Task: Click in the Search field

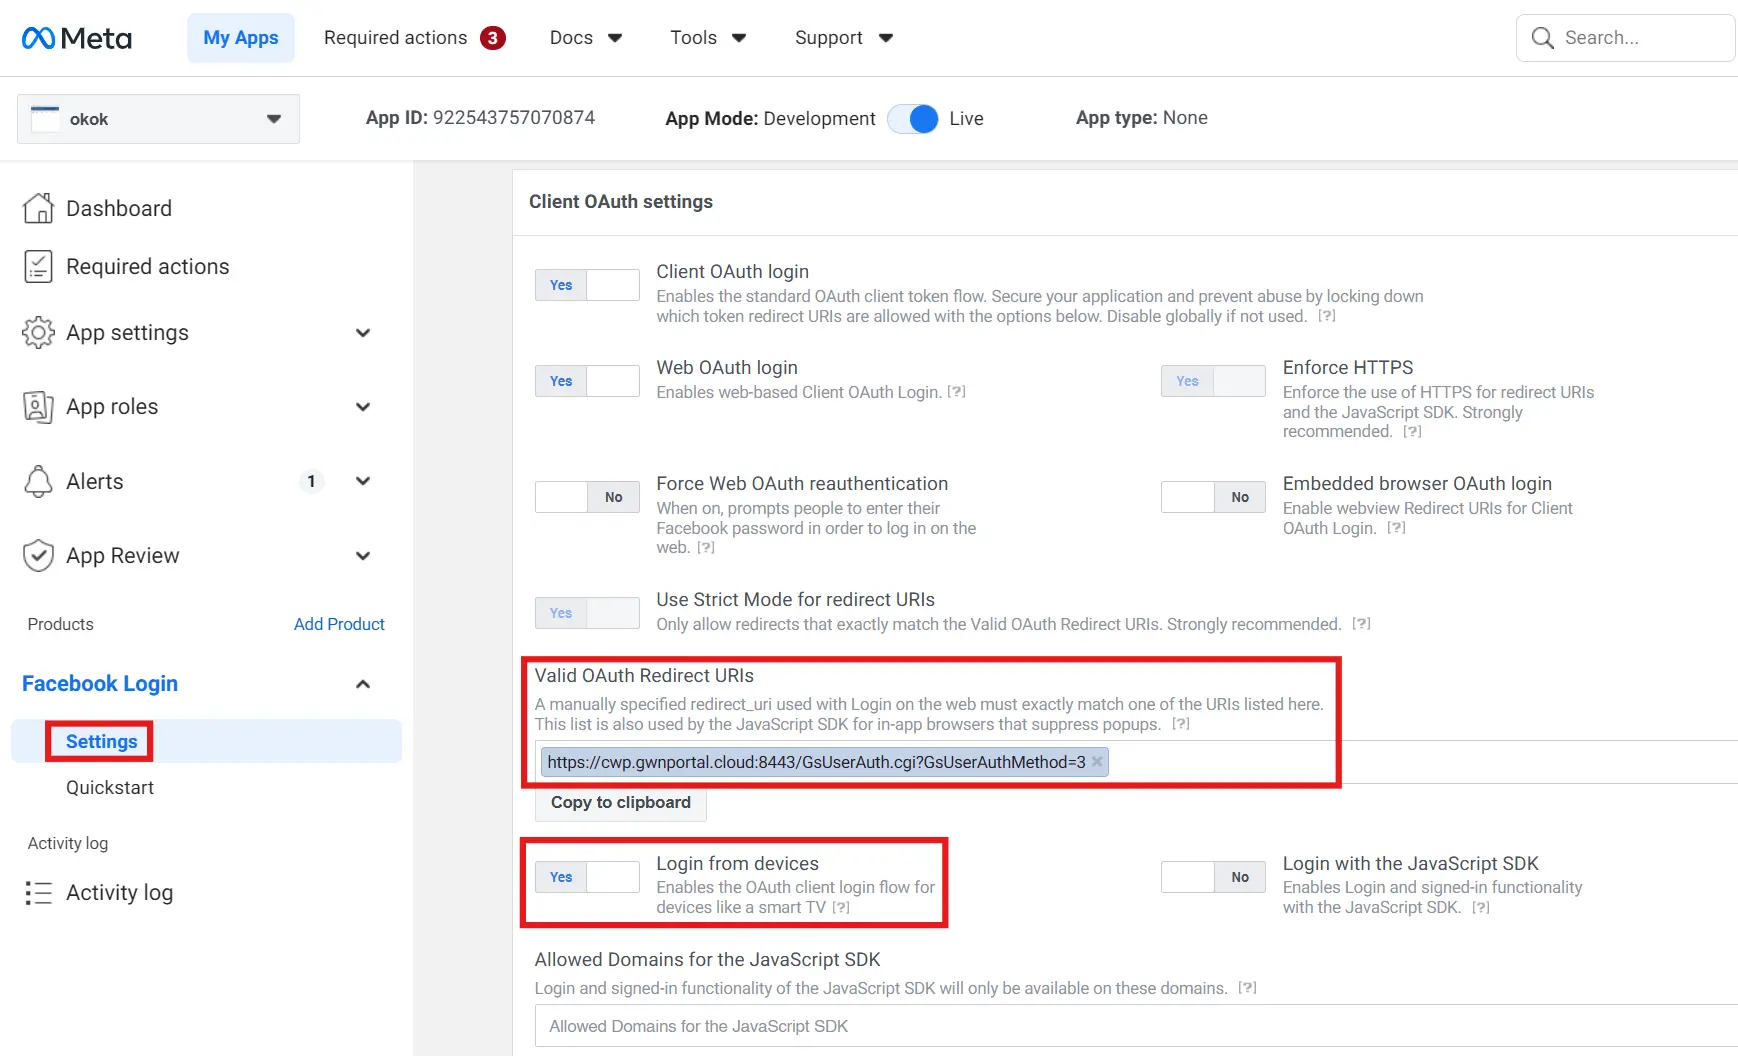Action: [1627, 38]
